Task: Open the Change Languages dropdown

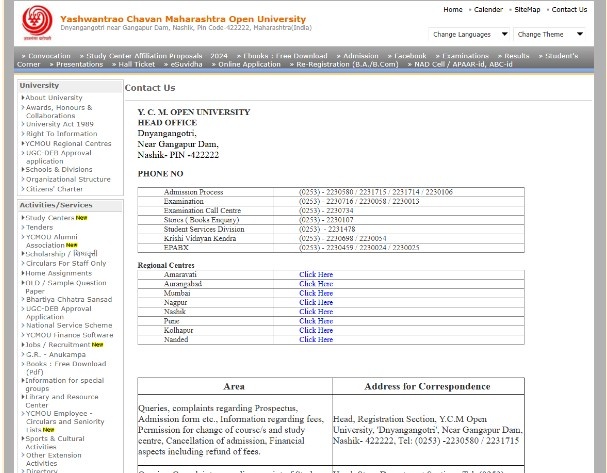Action: 470,34
